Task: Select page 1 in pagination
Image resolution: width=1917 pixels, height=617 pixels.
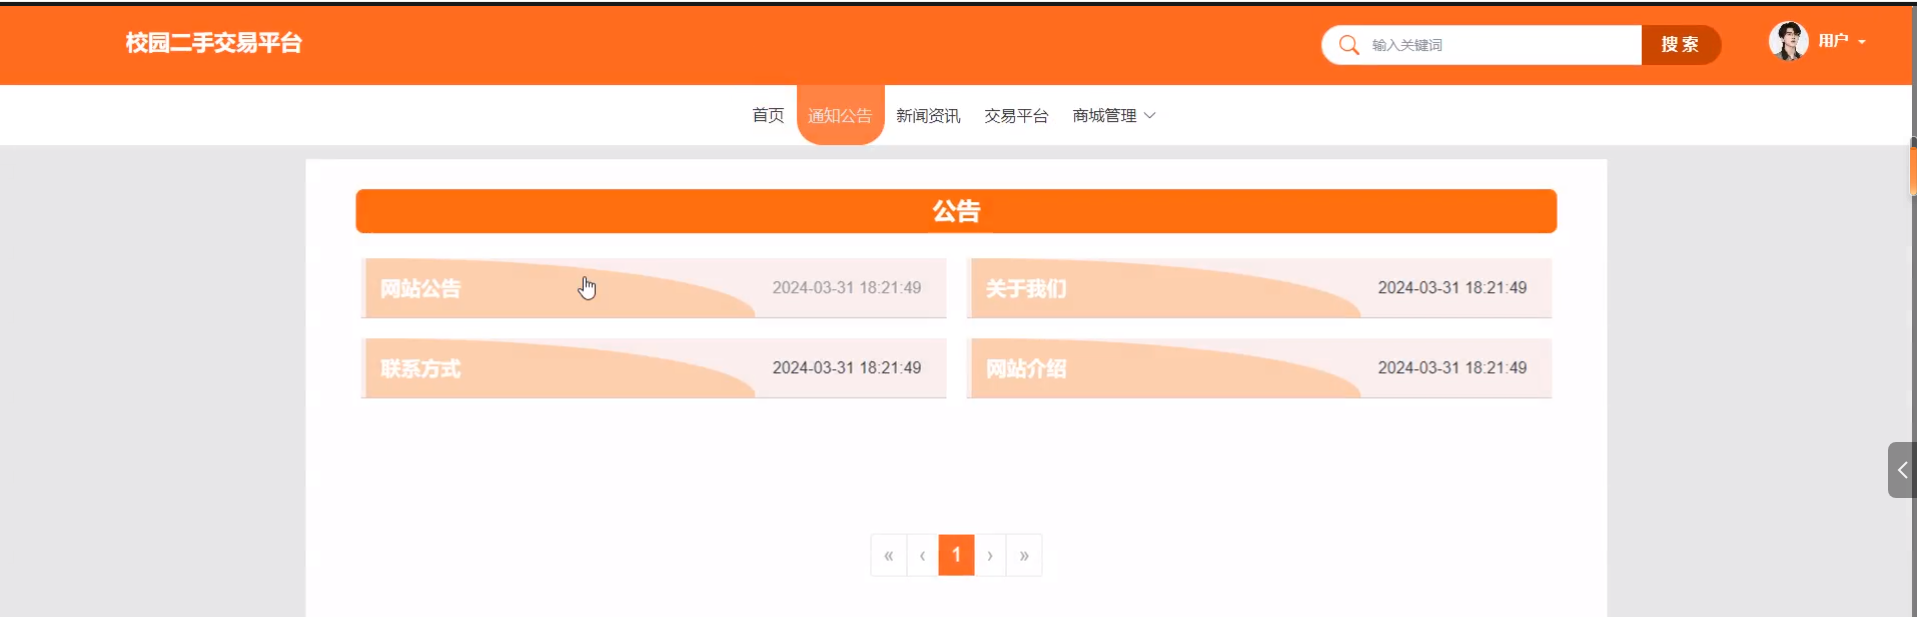Action: [956, 555]
